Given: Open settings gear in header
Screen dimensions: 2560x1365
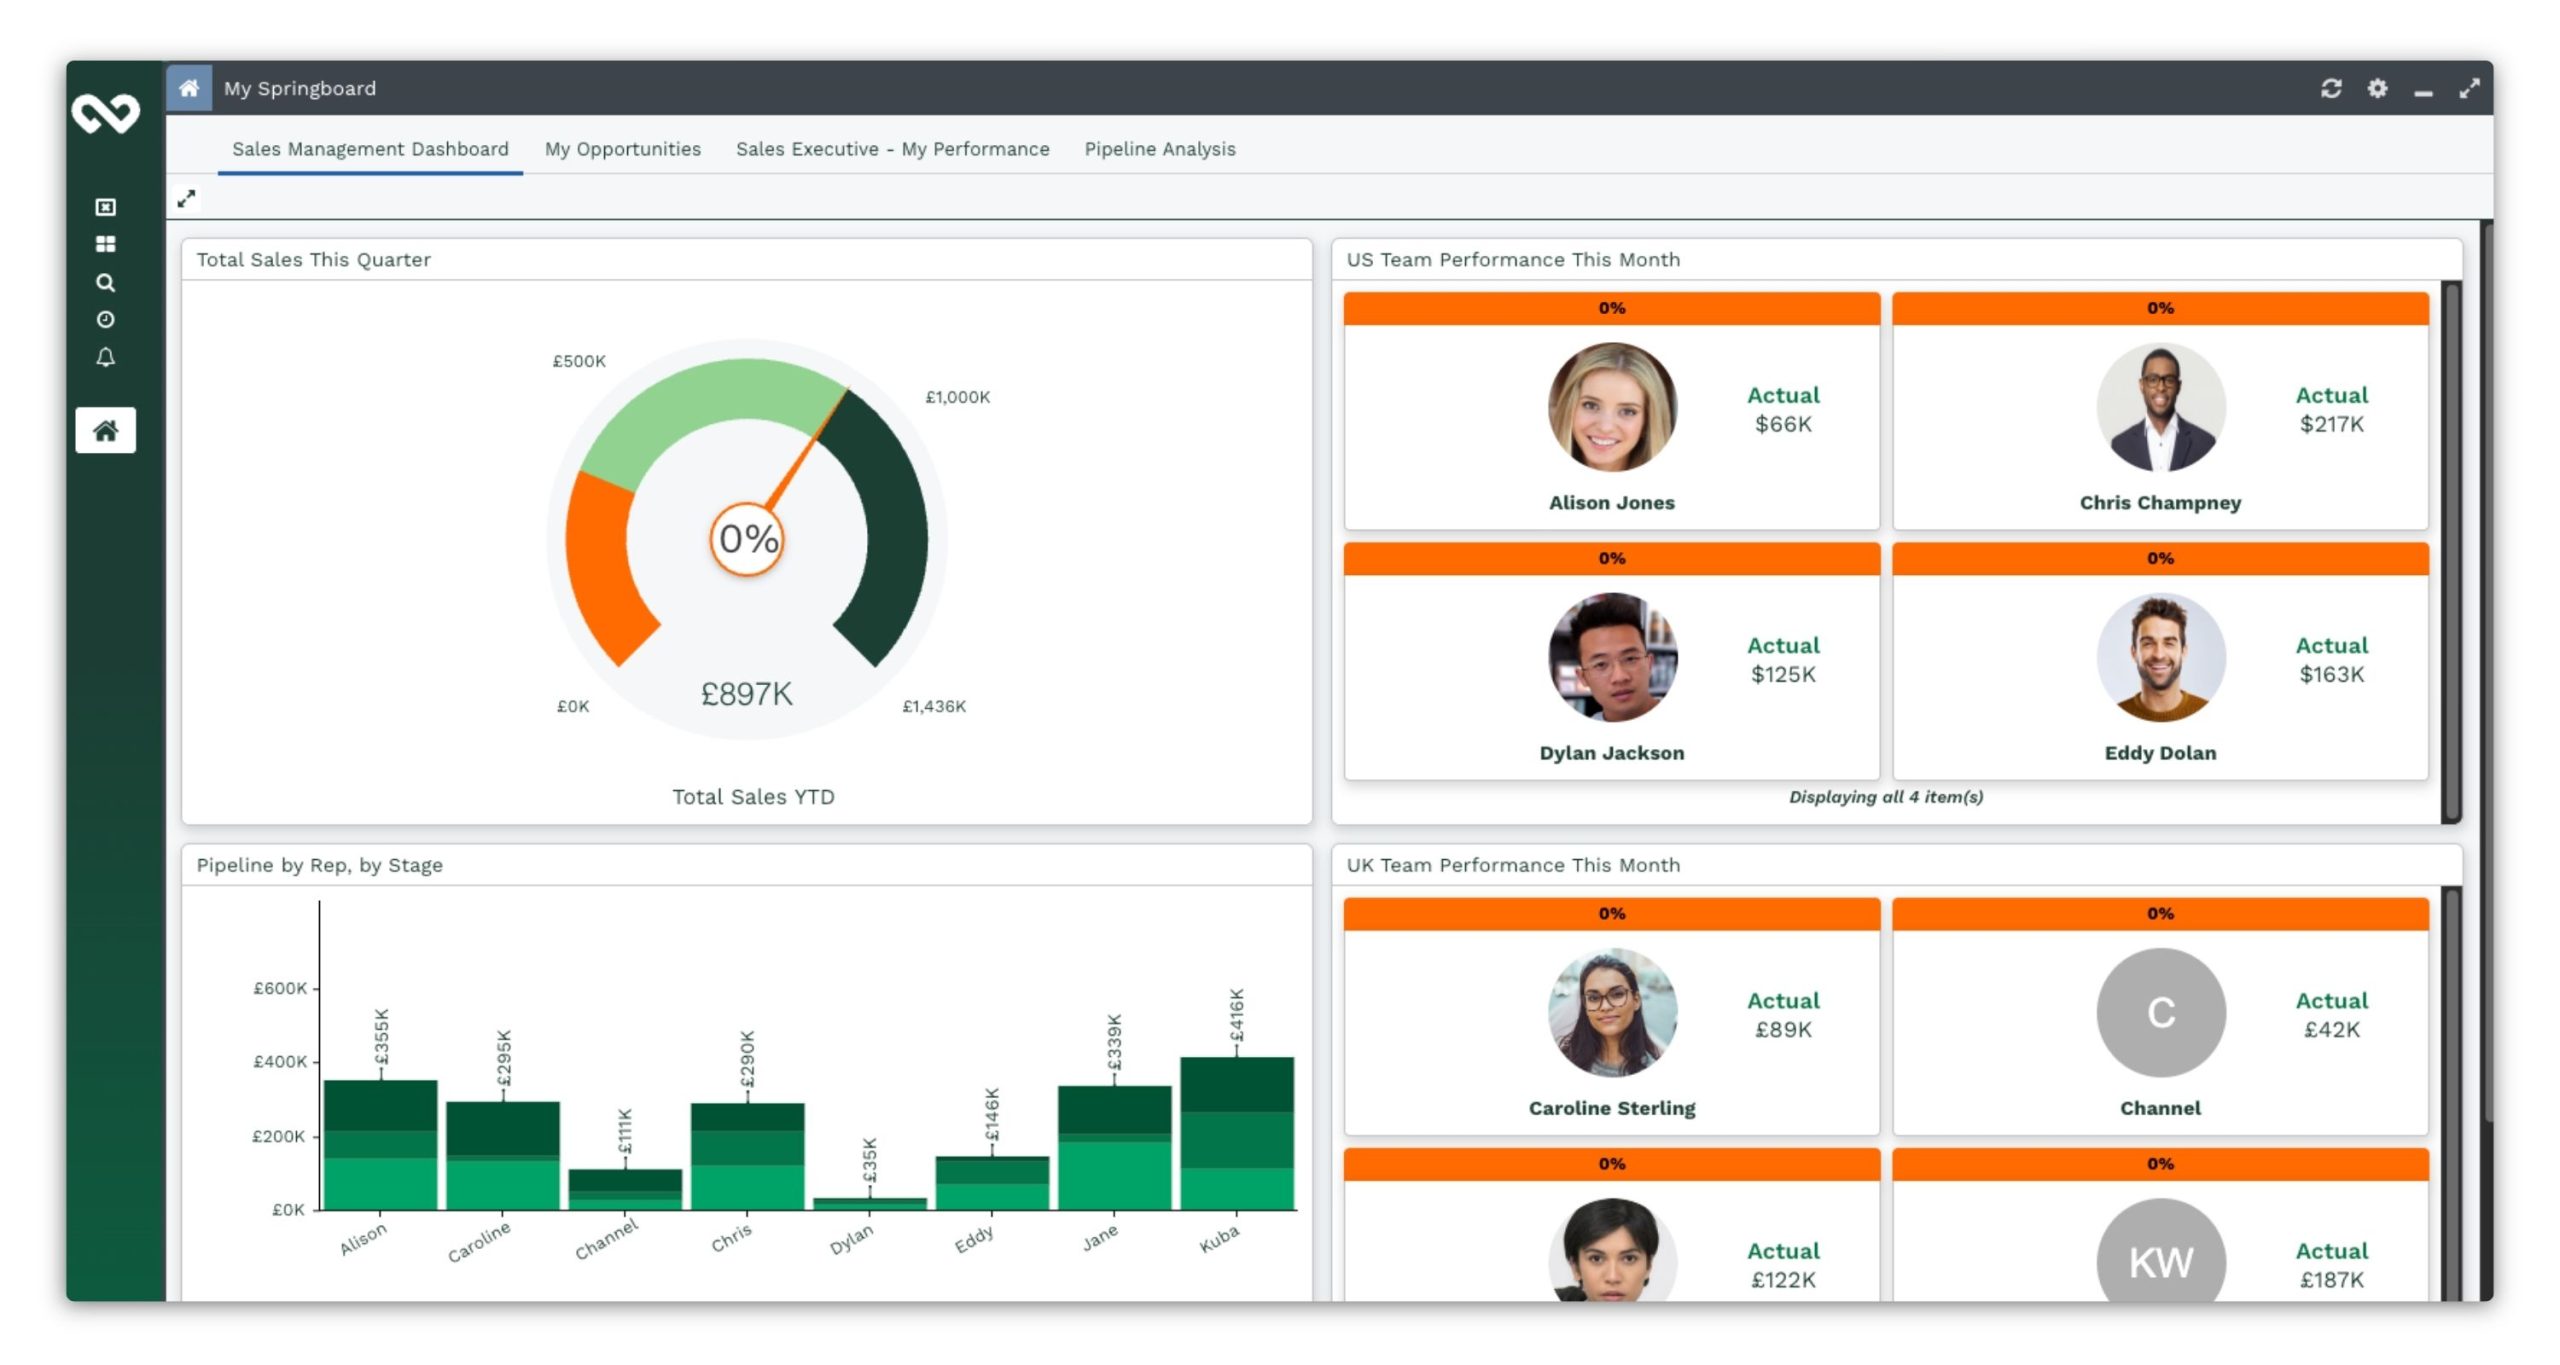Looking at the screenshot, I should 2377,88.
